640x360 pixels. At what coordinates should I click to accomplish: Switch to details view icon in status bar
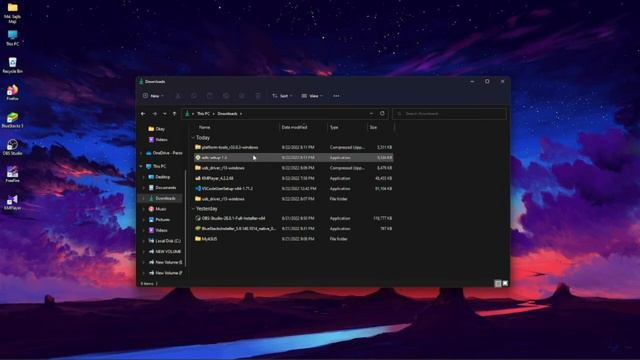[x=498, y=283]
